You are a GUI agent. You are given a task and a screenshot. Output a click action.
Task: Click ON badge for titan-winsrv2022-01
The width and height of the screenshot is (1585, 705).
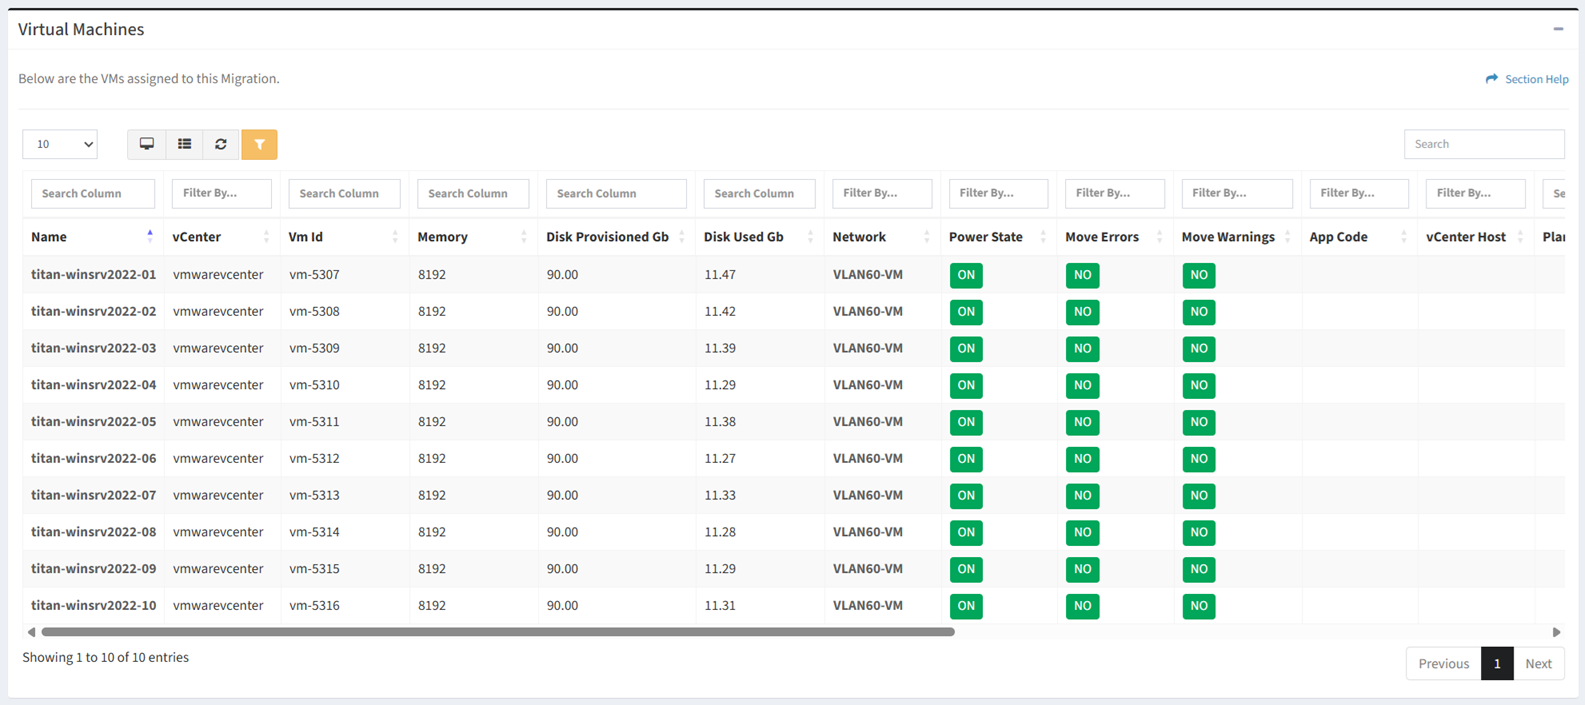click(x=965, y=275)
